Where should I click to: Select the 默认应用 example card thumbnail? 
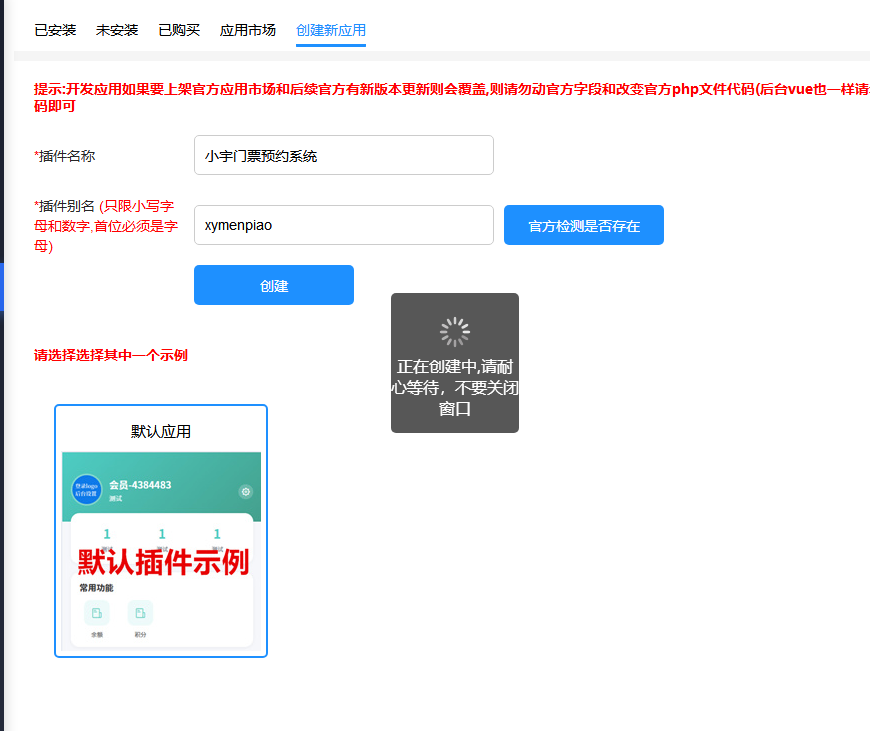(161, 551)
